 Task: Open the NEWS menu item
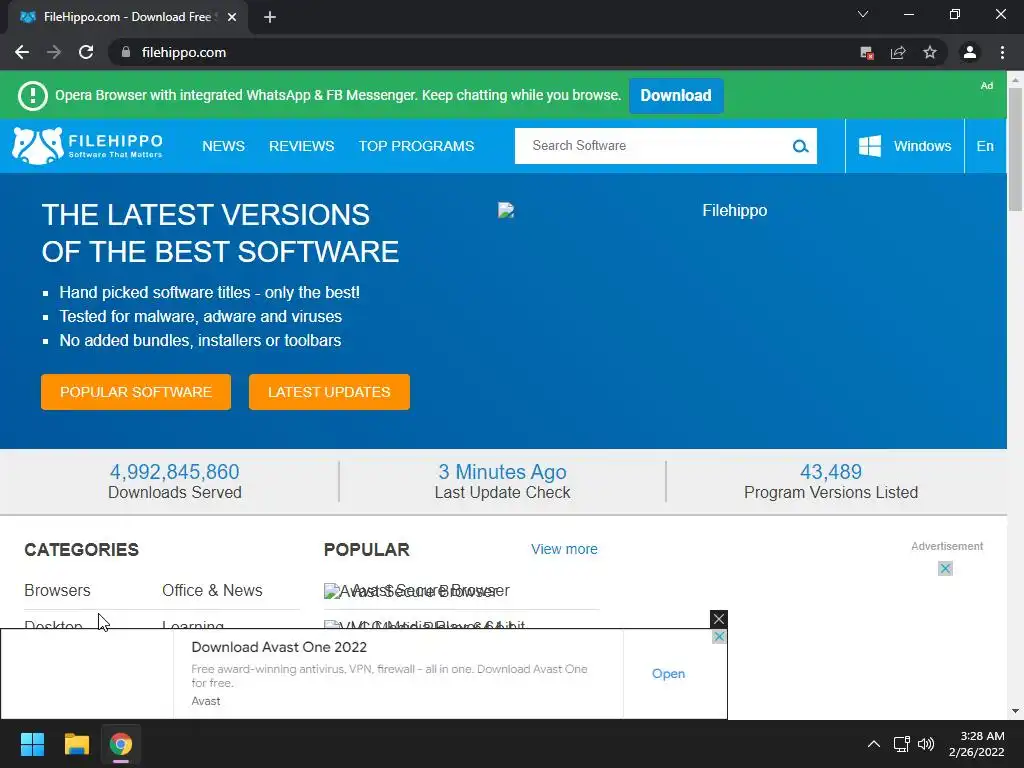(223, 146)
